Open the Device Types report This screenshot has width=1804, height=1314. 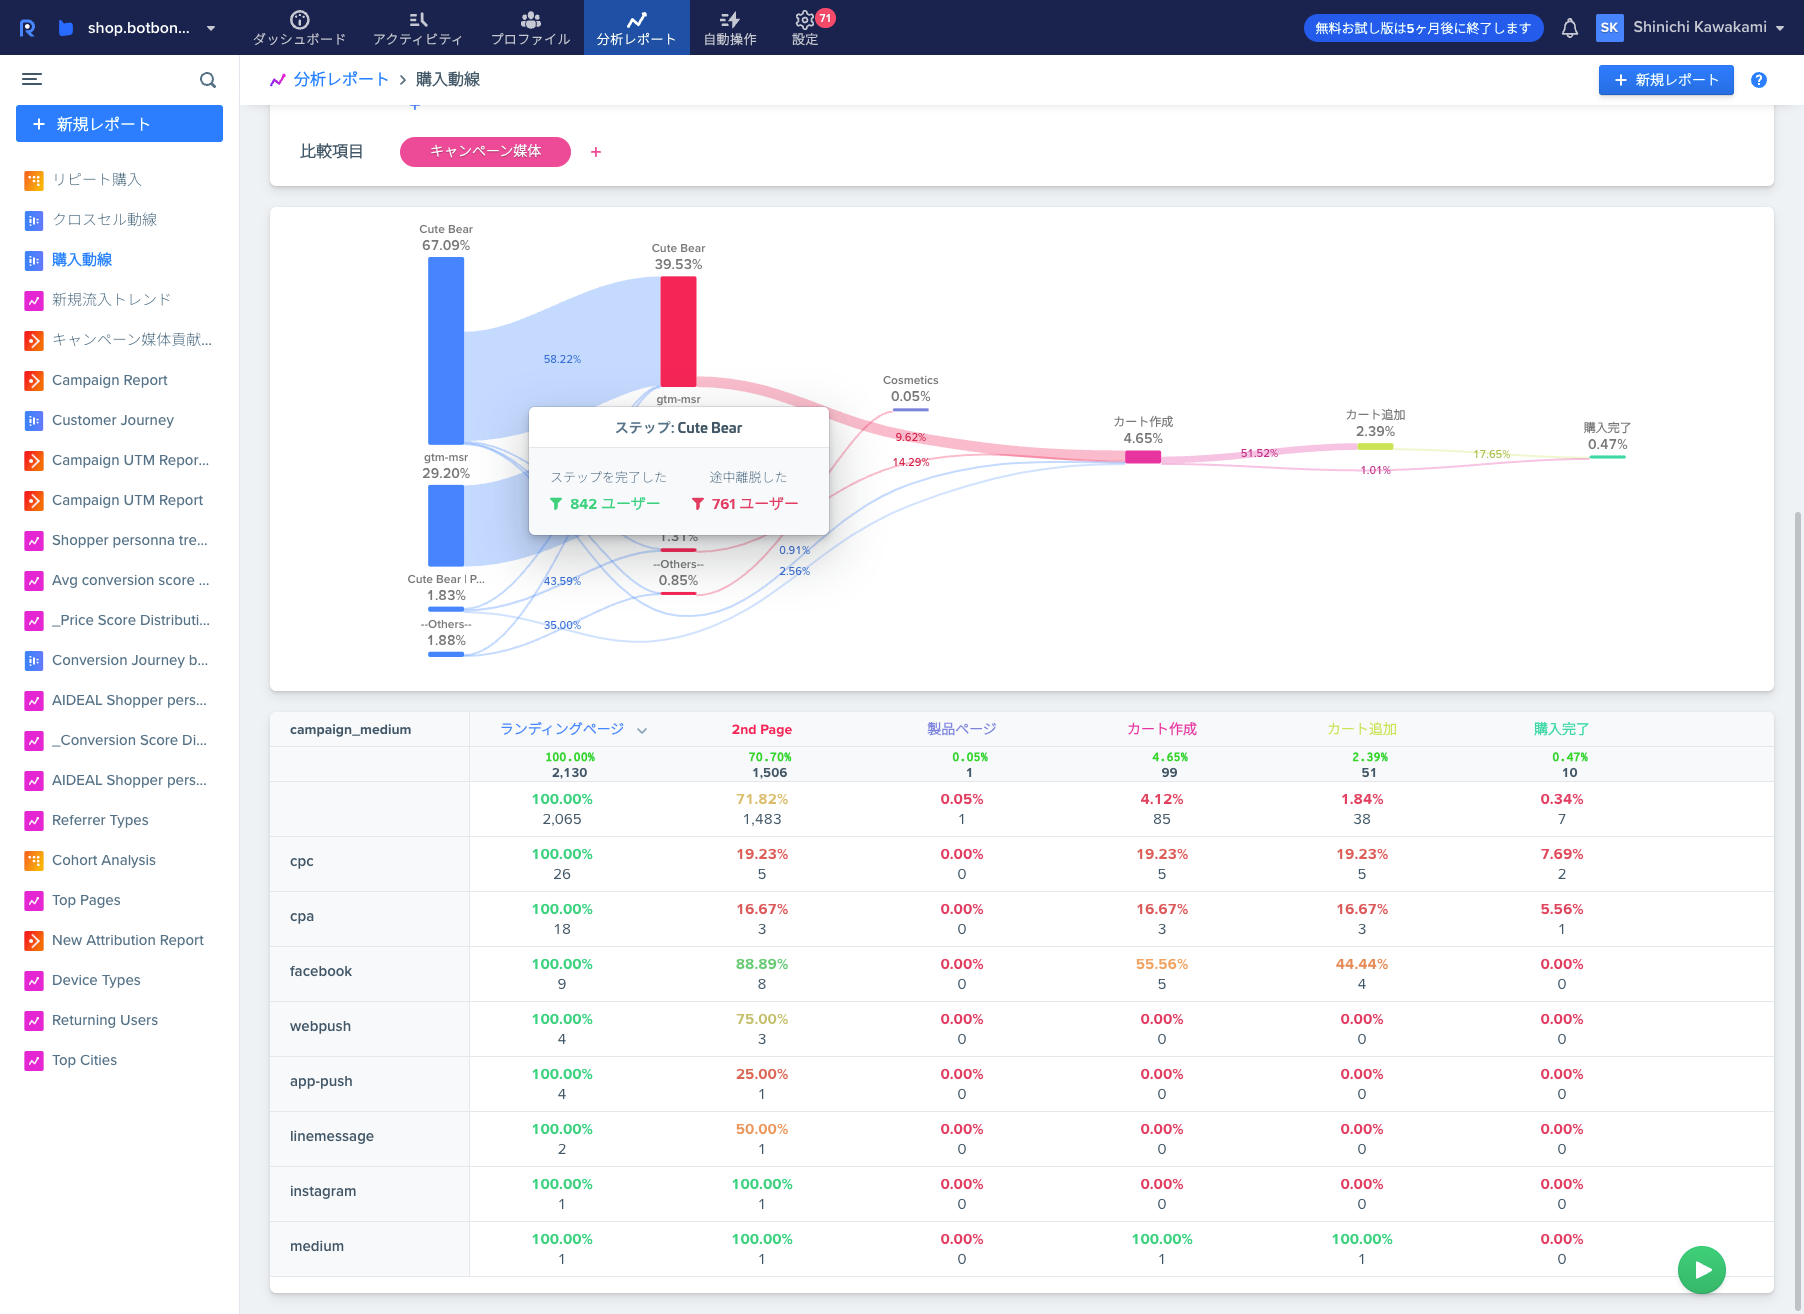(96, 980)
